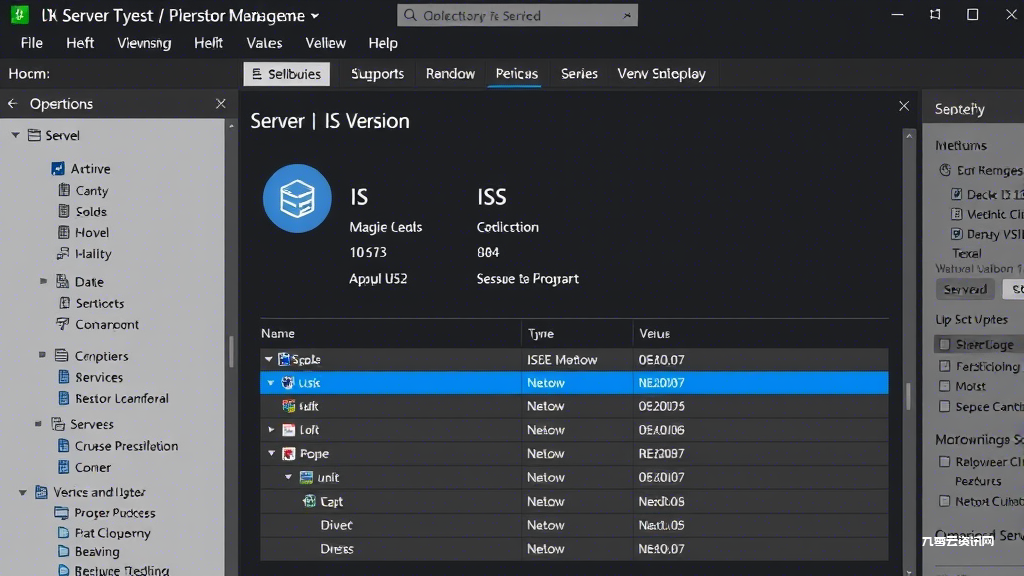Click the Hality item icon
This screenshot has width=1024, height=576.
(x=63, y=253)
